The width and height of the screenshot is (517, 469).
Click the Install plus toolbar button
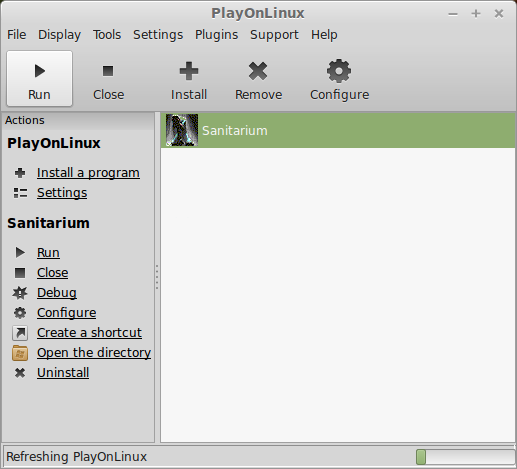[189, 79]
